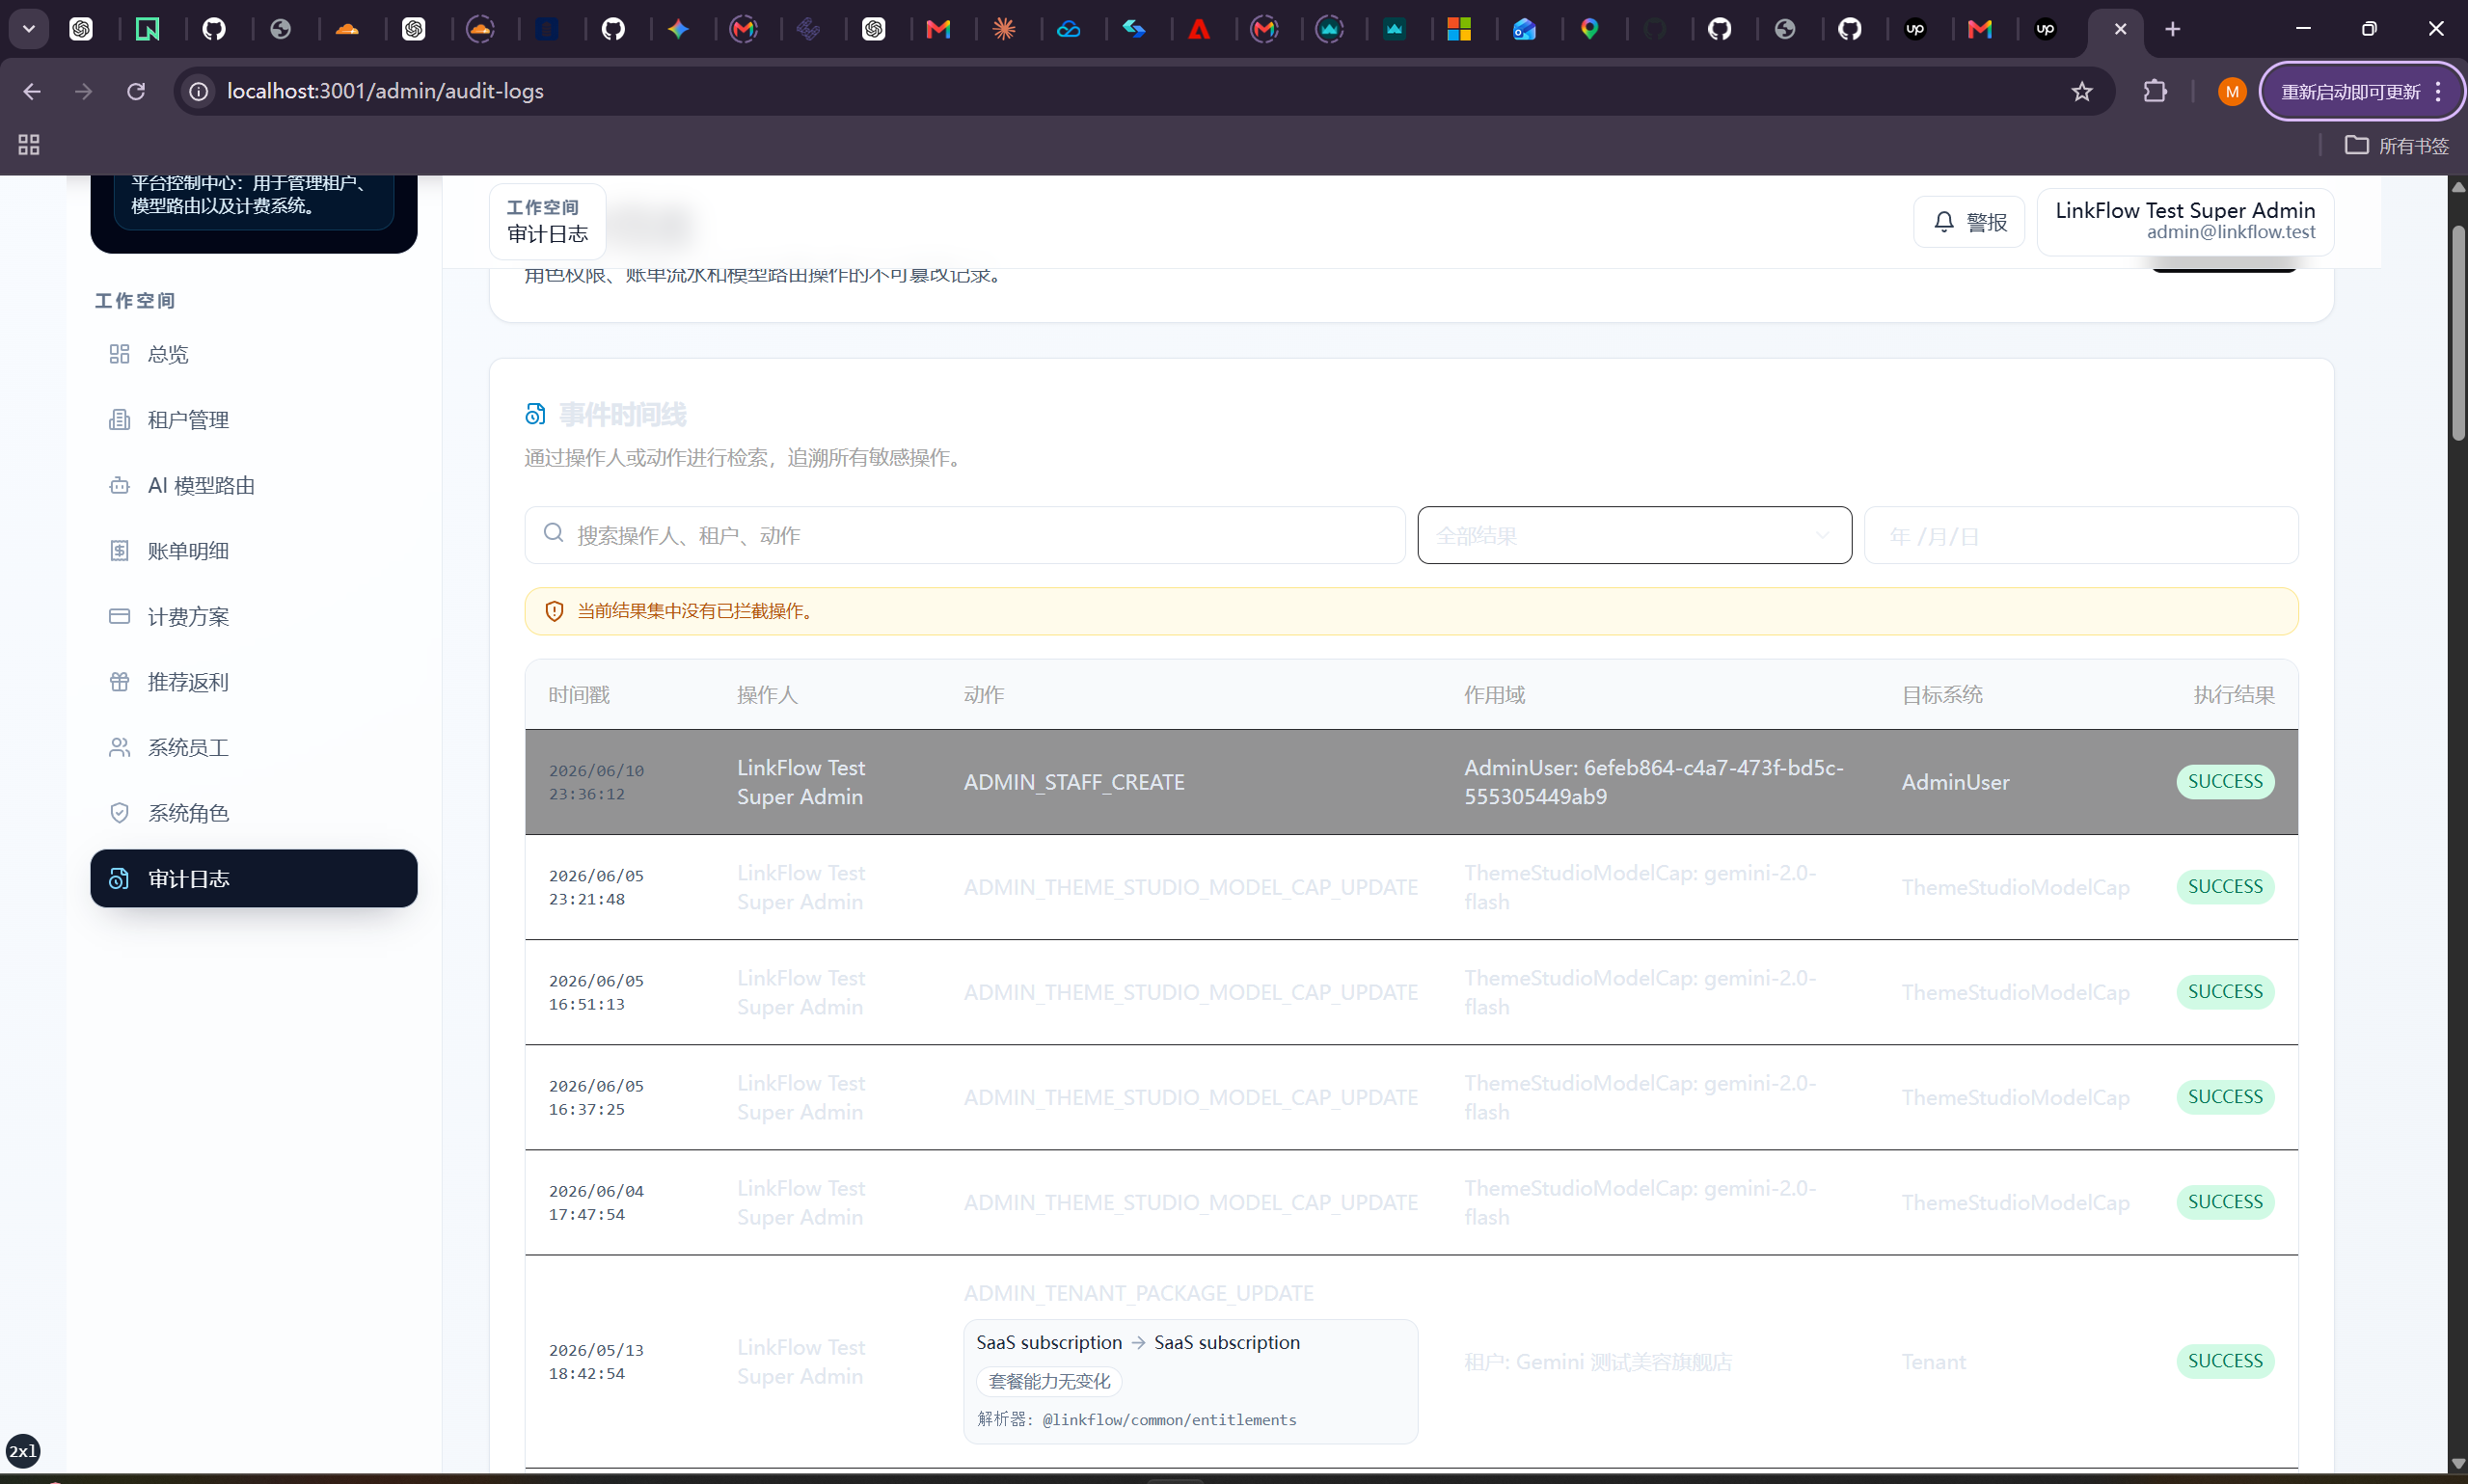Open the apps grid icon in bookmarks bar
Screen dimensions: 2468x1484
pyautogui.click(x=29, y=145)
